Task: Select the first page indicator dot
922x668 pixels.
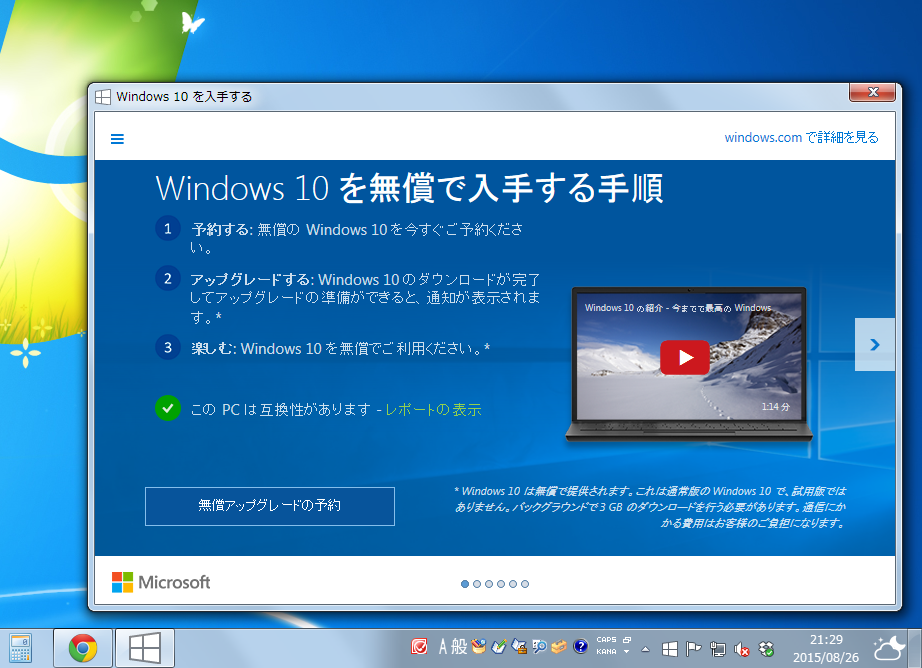Action: click(465, 584)
